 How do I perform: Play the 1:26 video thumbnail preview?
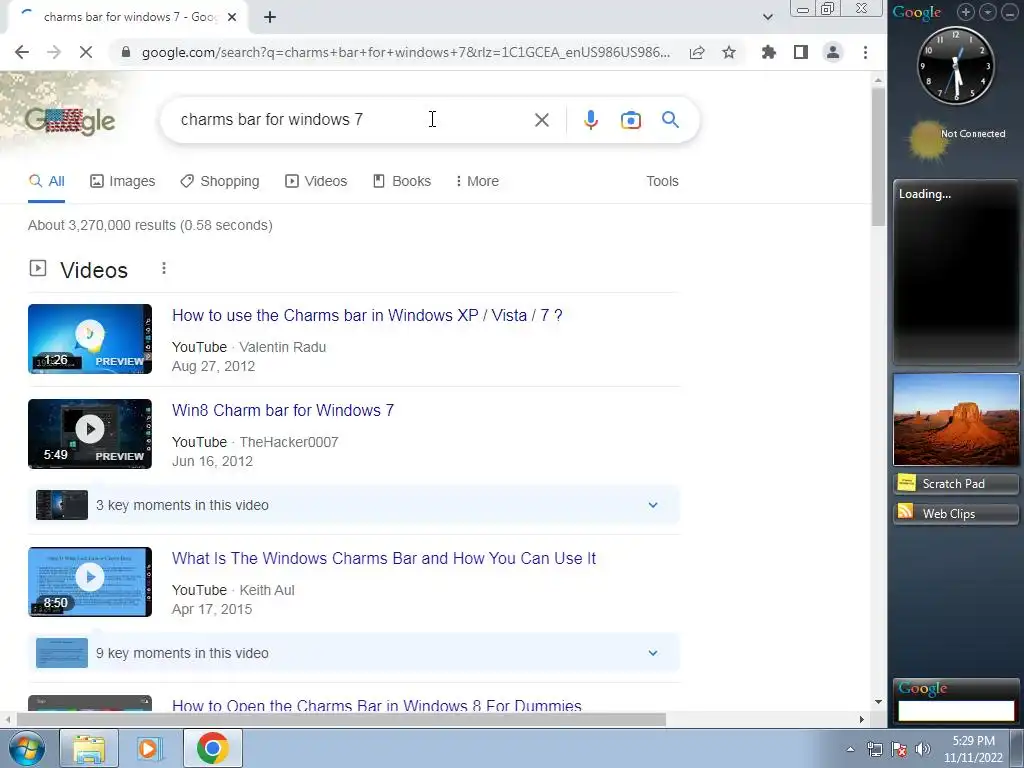click(90, 339)
